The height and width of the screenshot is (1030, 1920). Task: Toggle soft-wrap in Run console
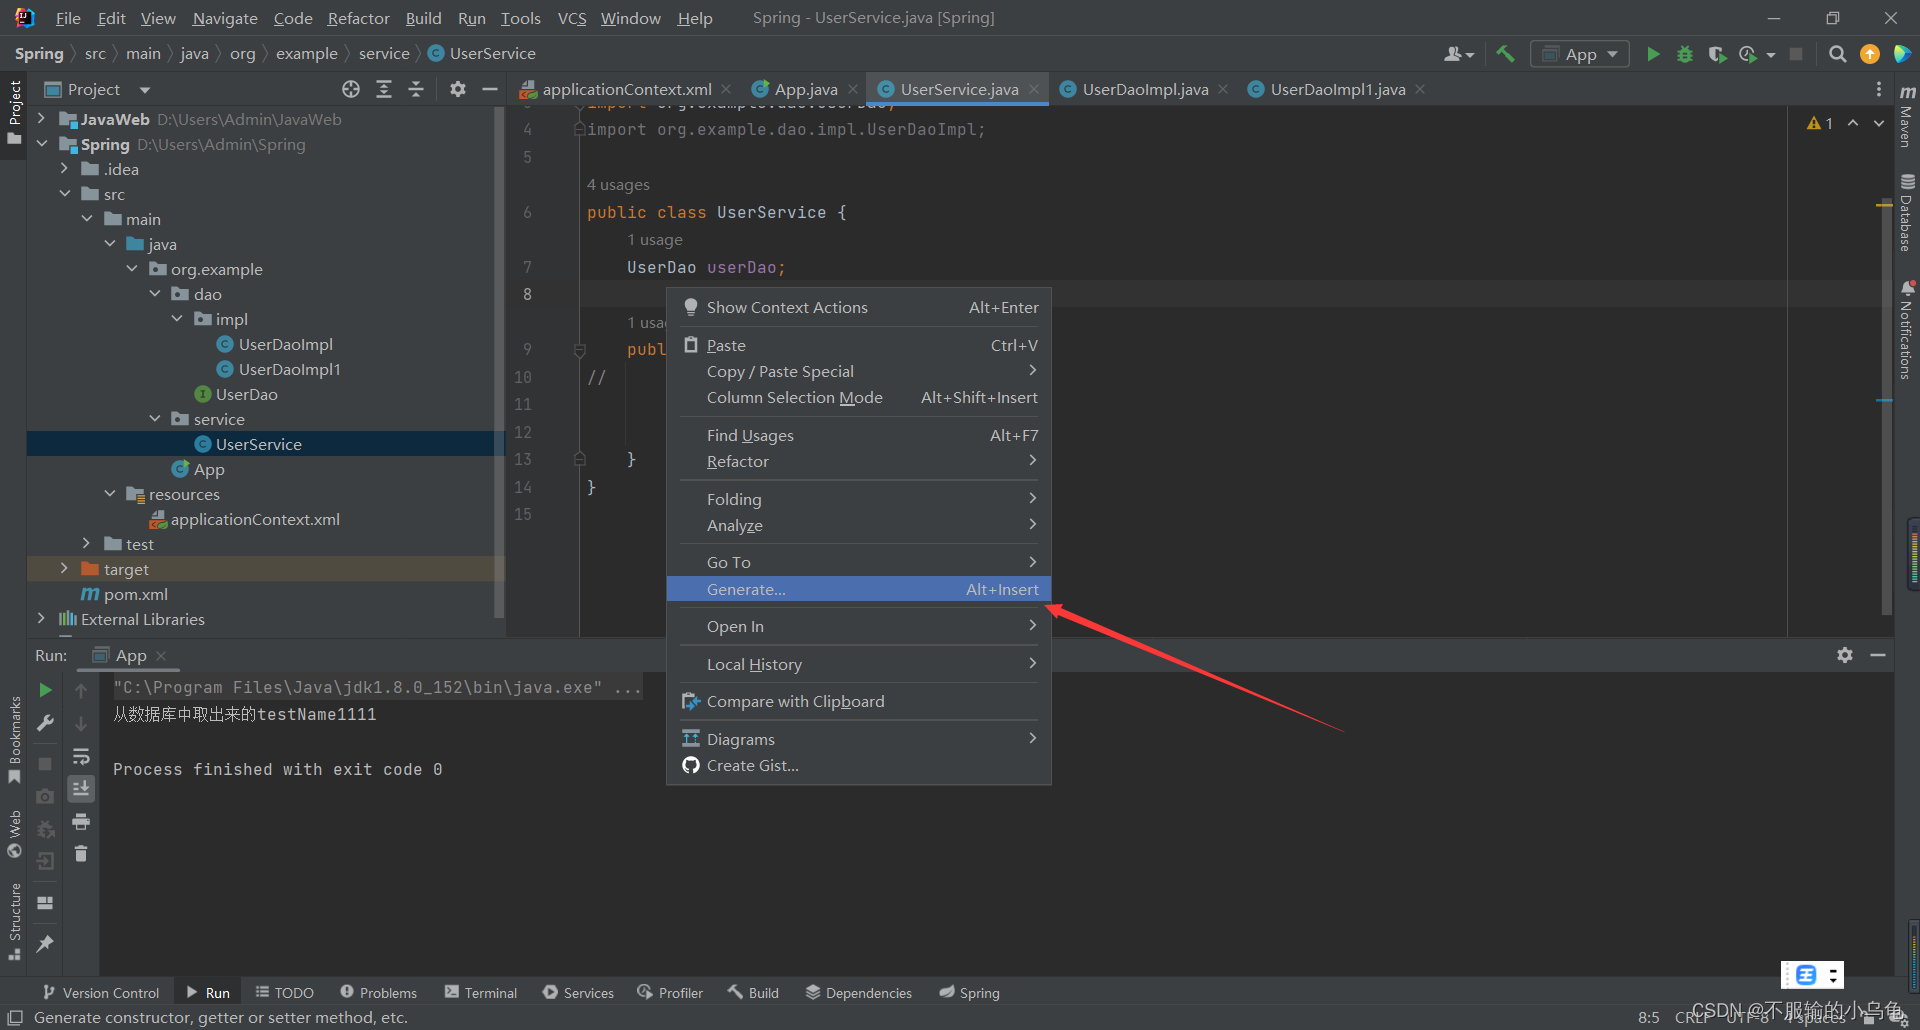[x=81, y=756]
